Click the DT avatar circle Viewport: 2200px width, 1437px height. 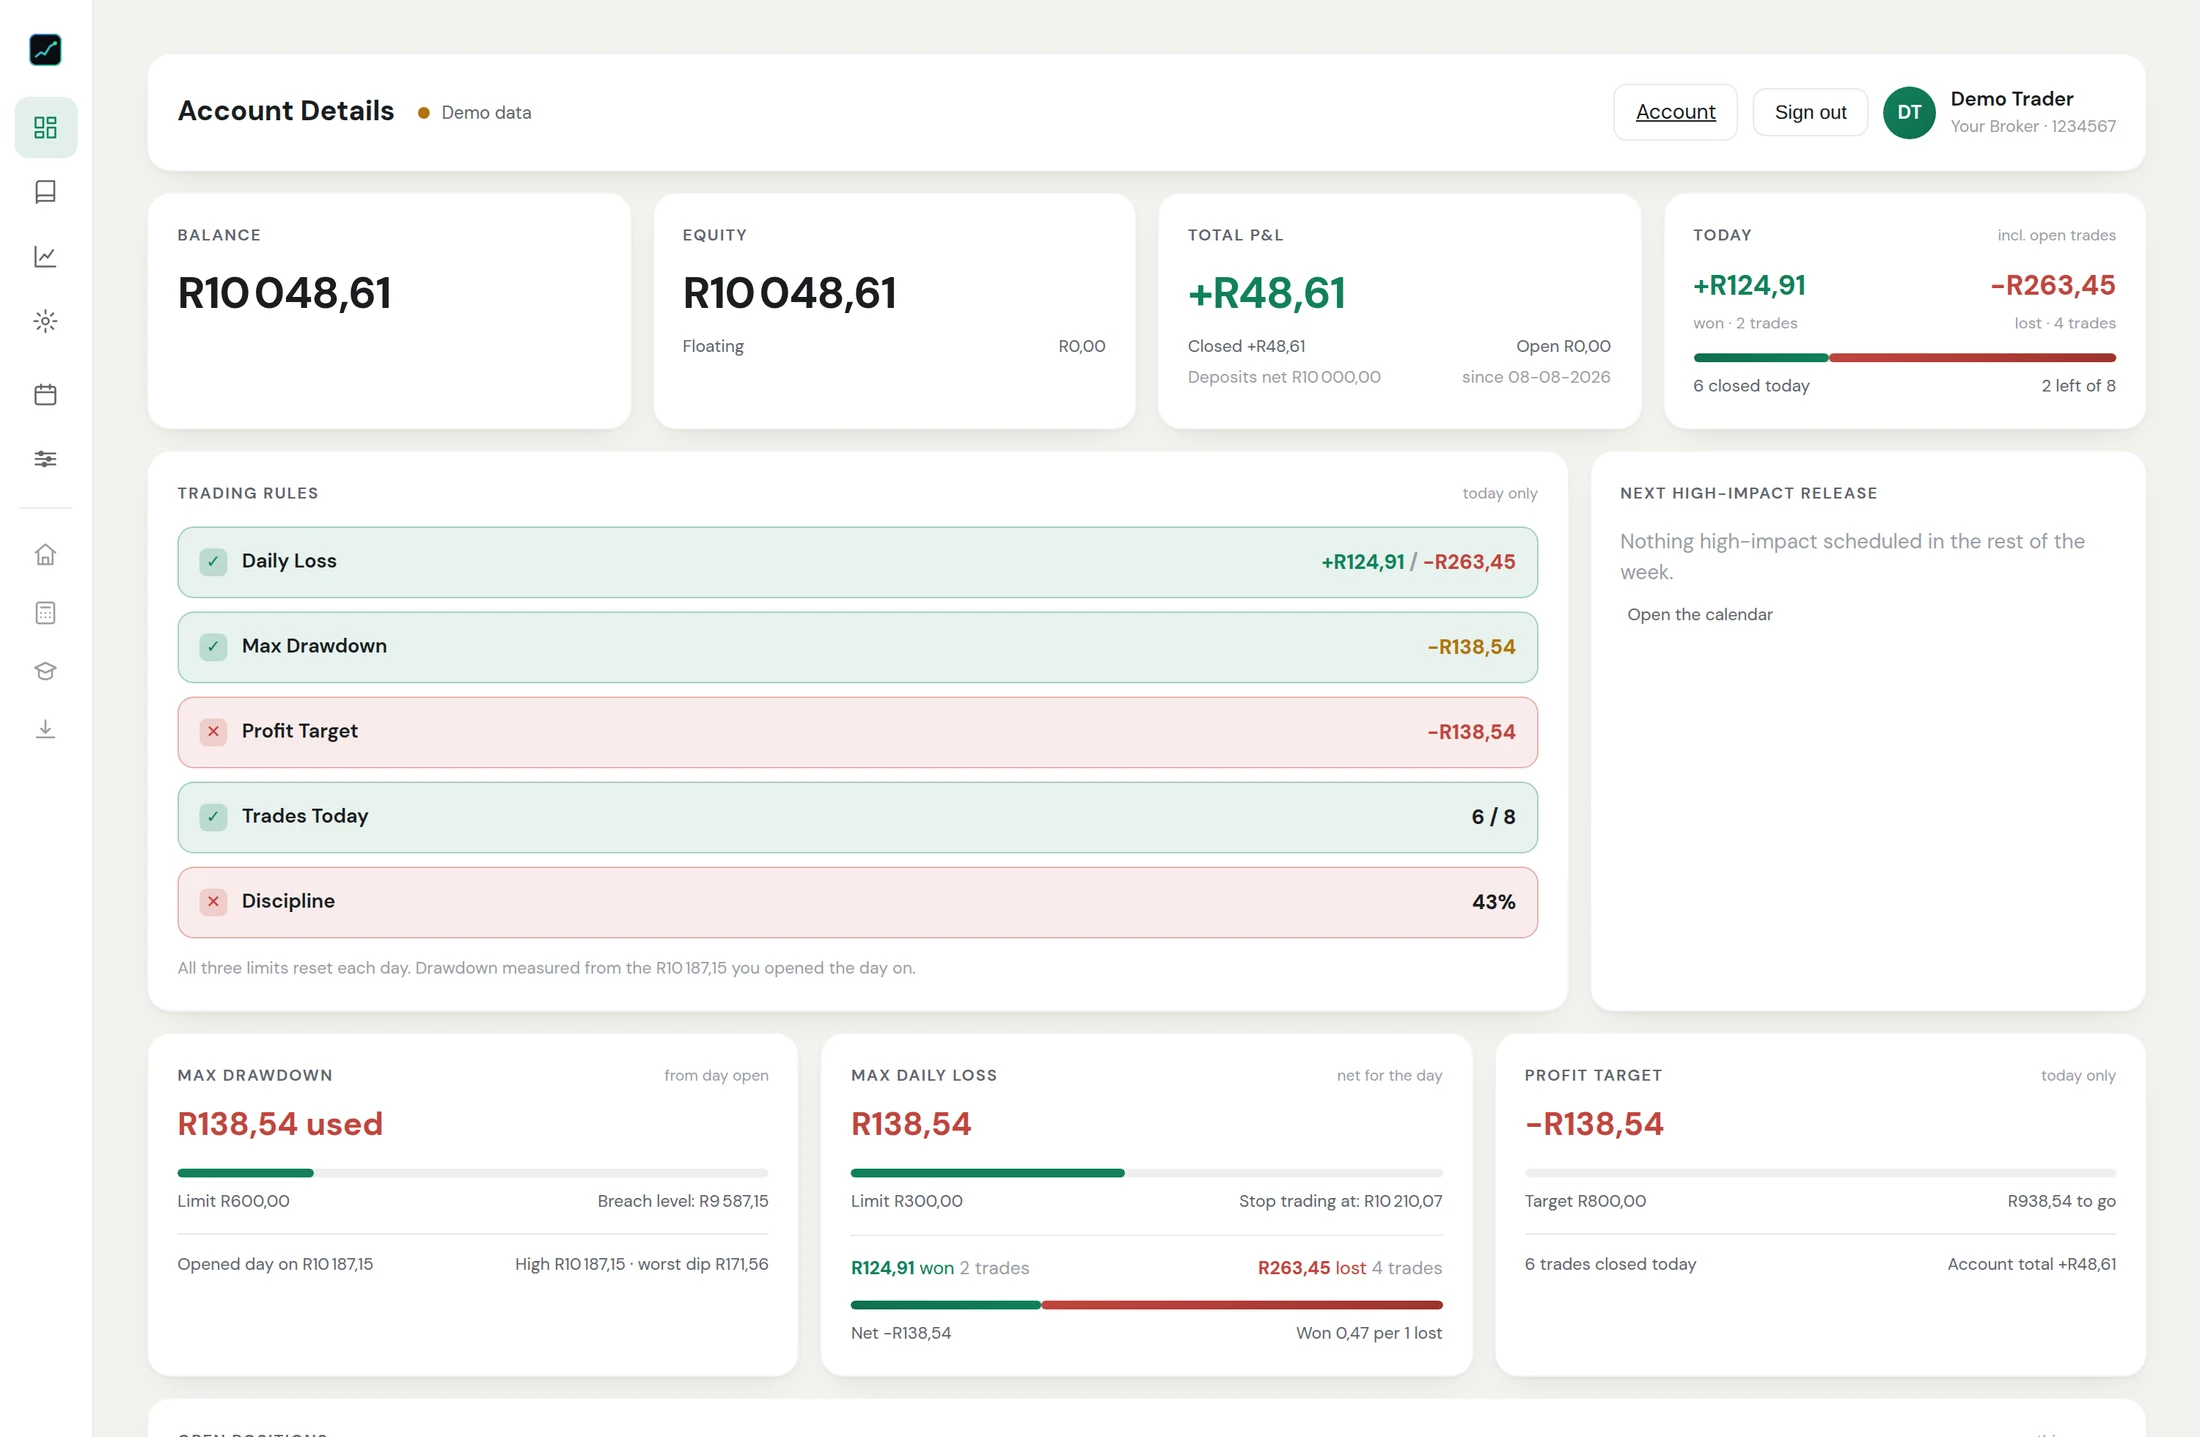pyautogui.click(x=1909, y=112)
